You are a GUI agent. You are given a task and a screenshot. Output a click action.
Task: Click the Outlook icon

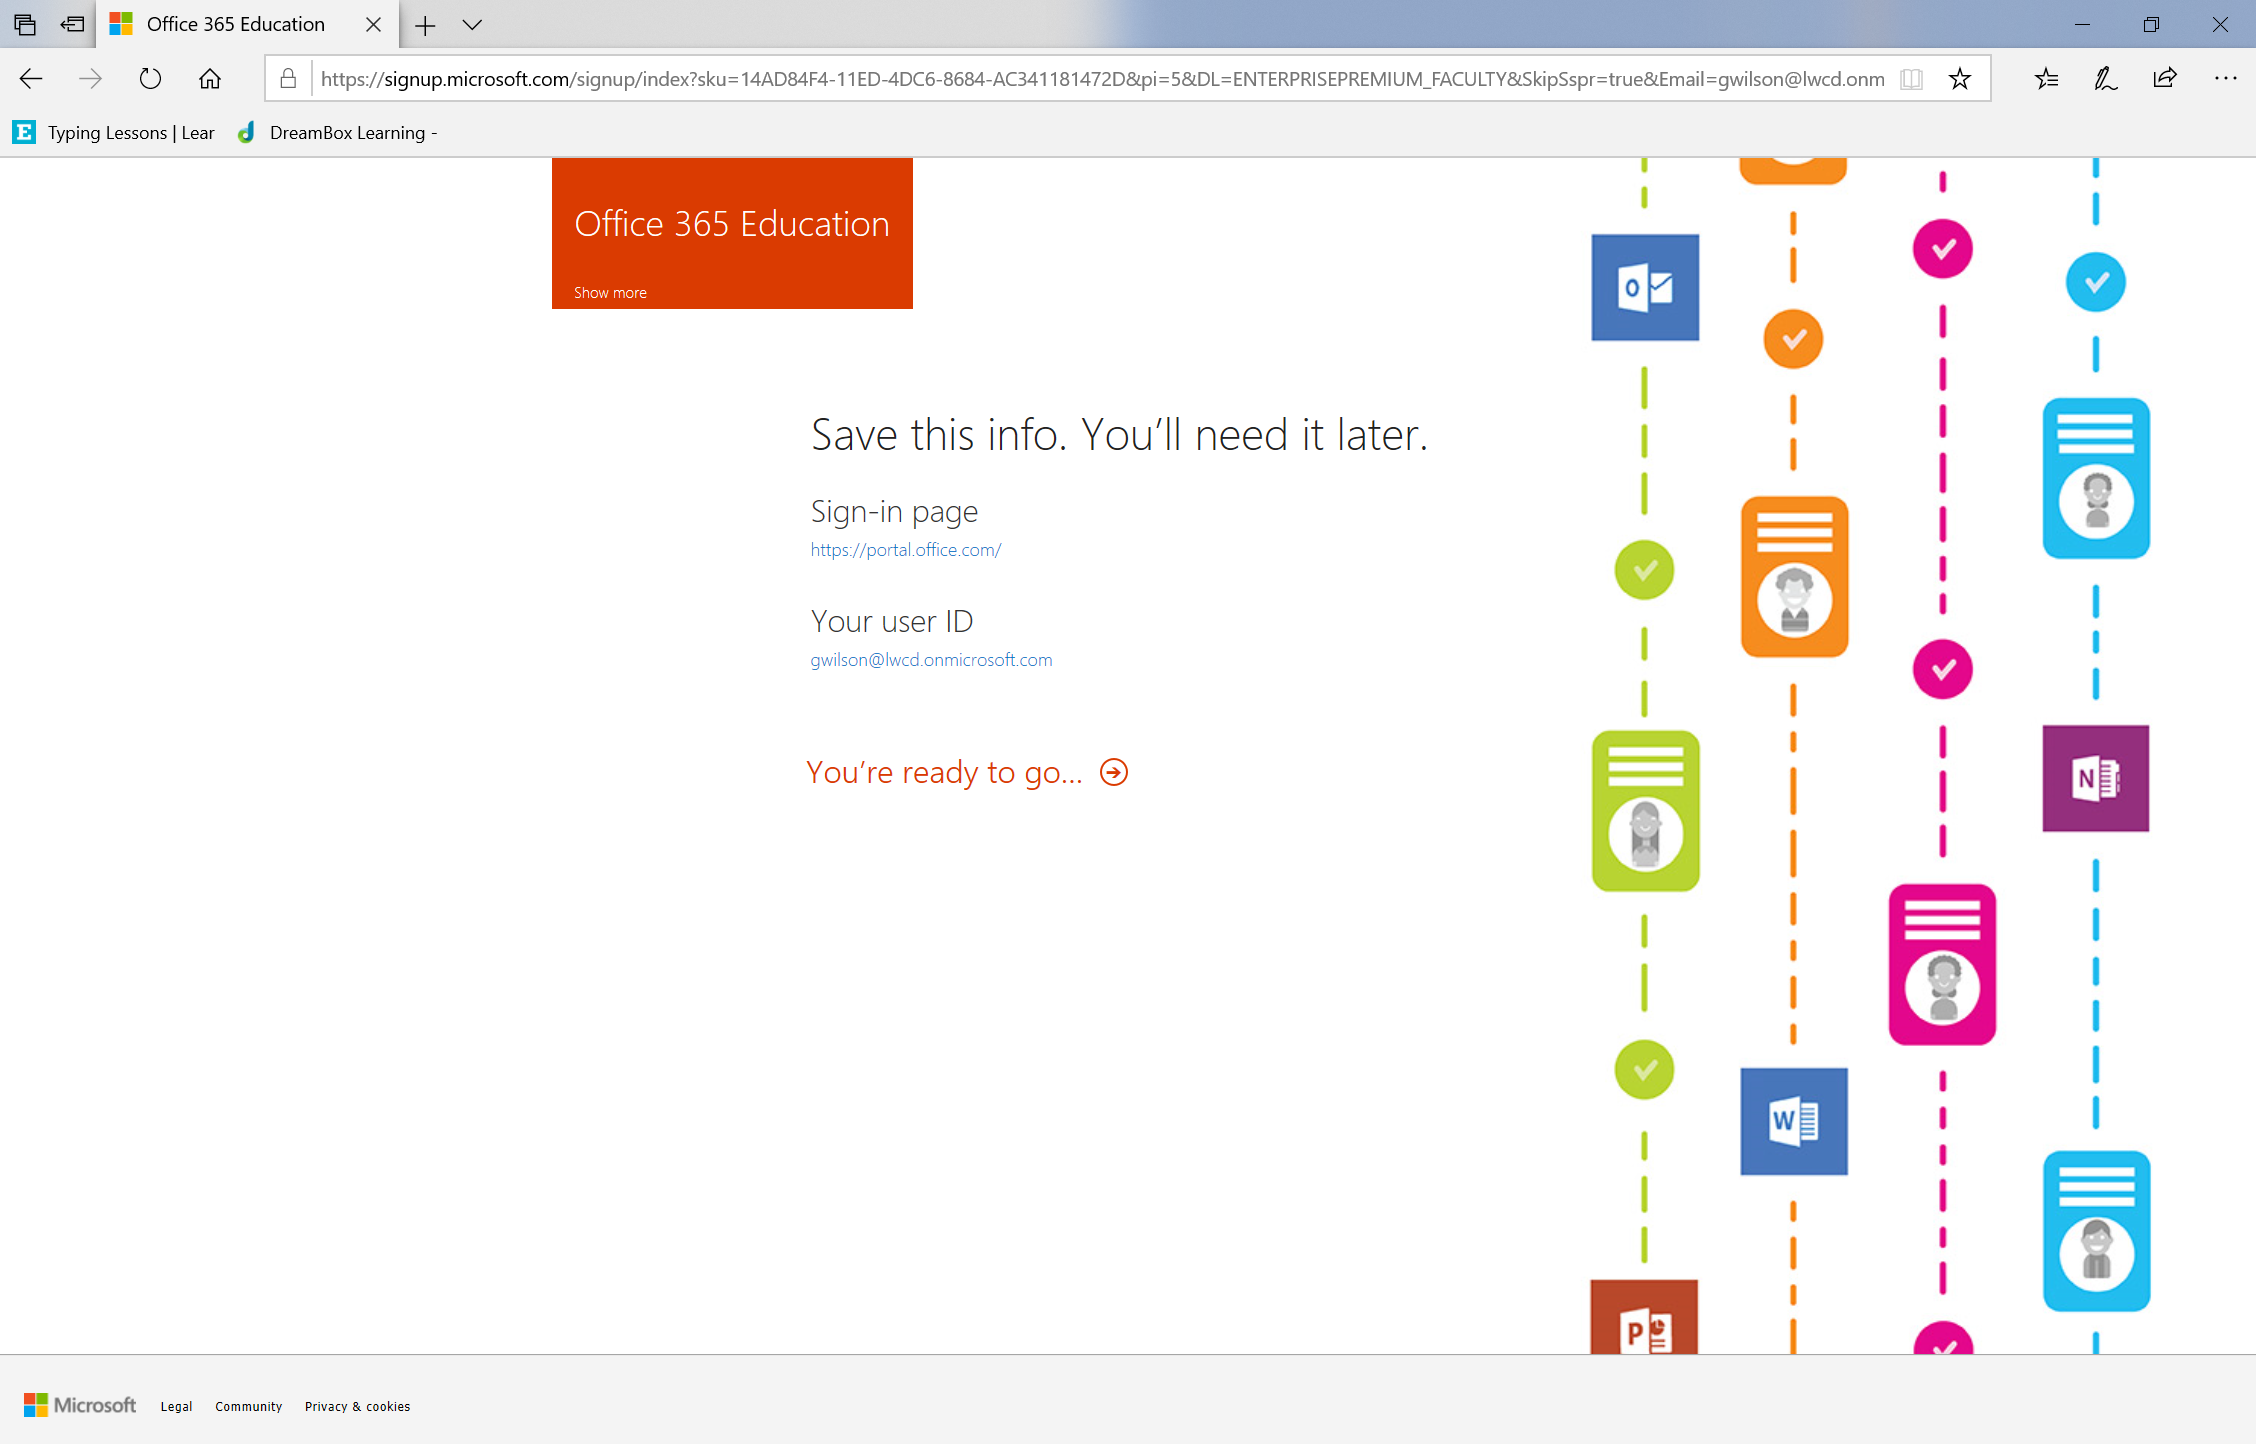(1646, 286)
